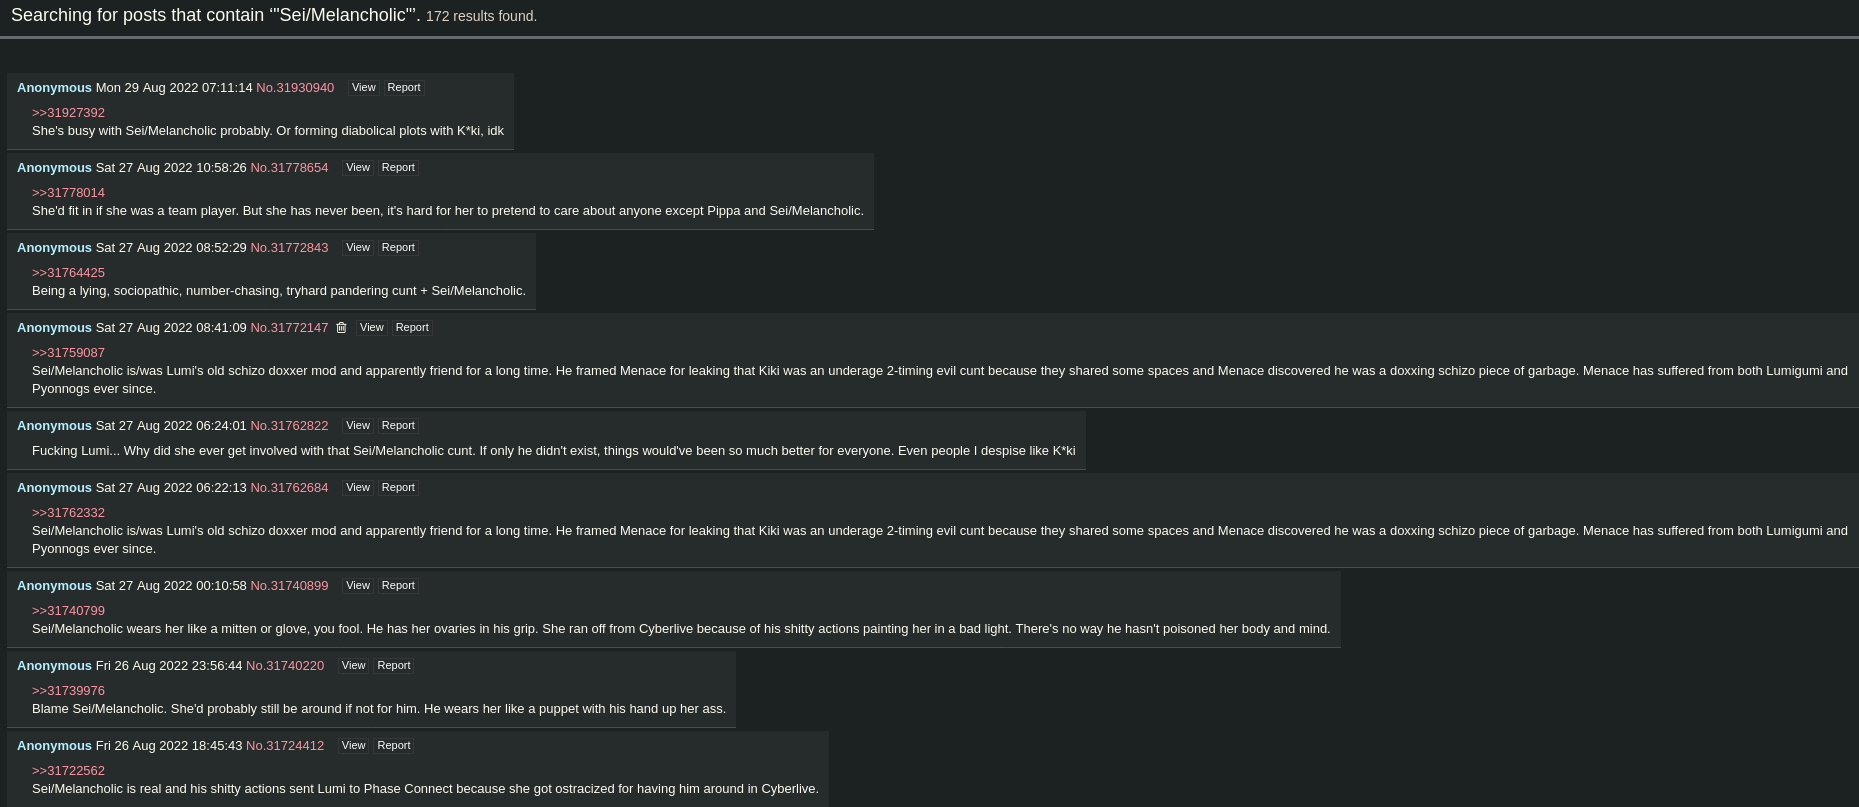
Task: Report the post No.31762822
Action: click(x=398, y=426)
